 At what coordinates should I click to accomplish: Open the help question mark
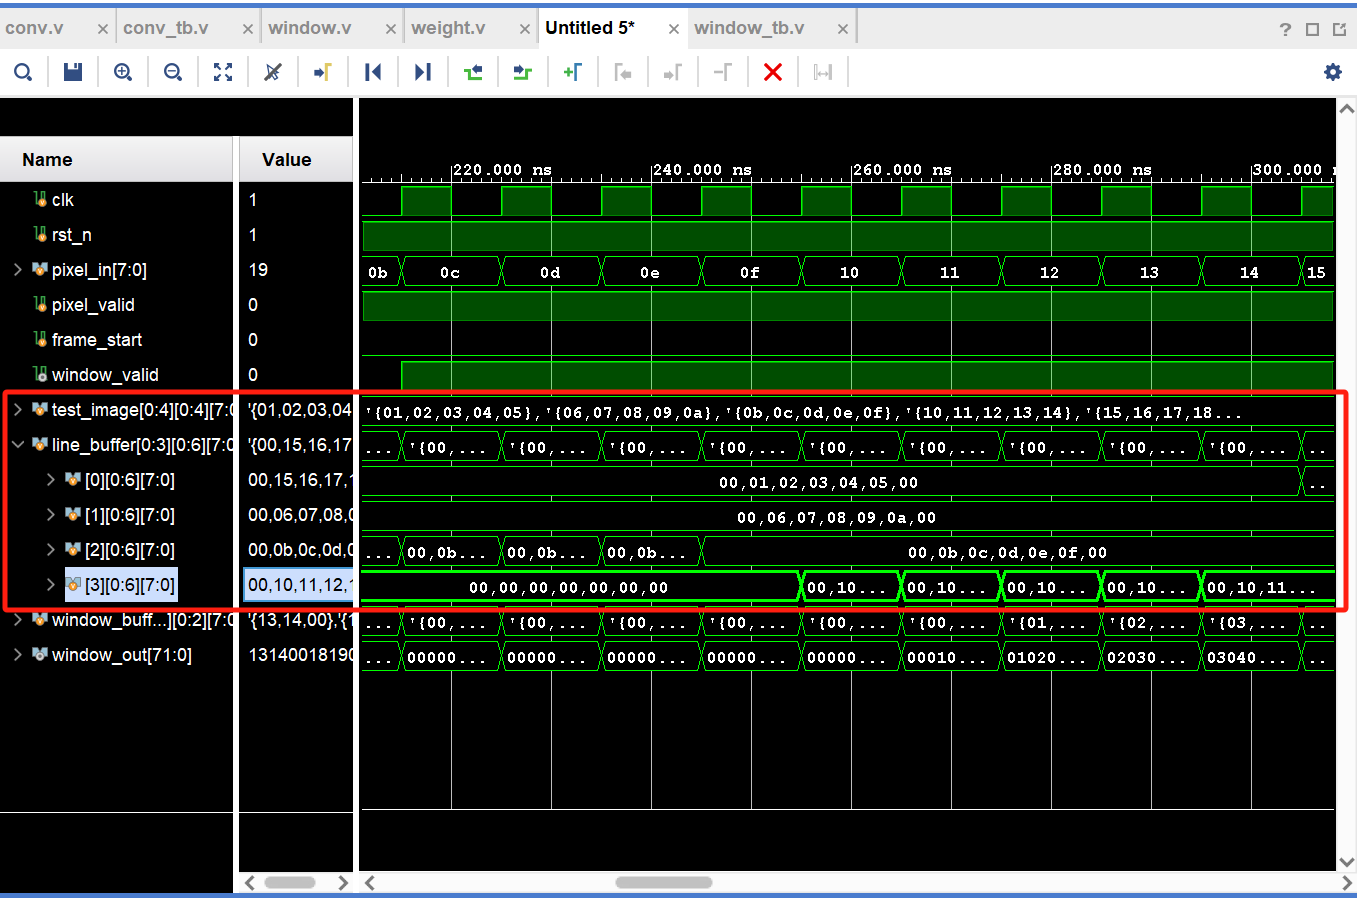click(x=1286, y=29)
